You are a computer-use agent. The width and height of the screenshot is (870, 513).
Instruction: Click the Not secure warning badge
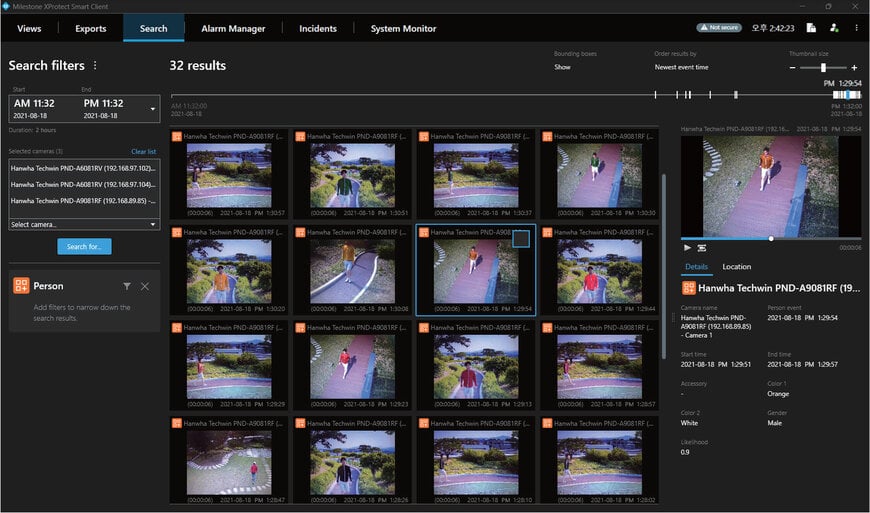pyautogui.click(x=719, y=28)
